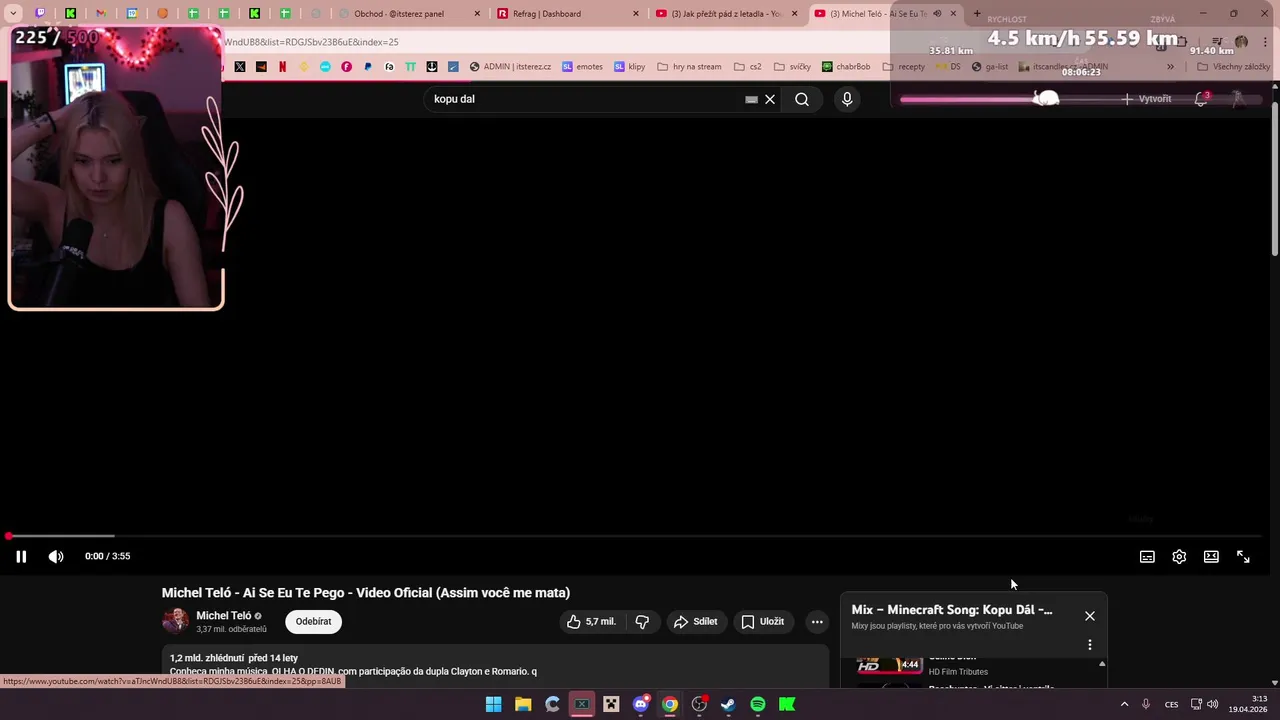Toggle subtitles in the video player

(1147, 557)
